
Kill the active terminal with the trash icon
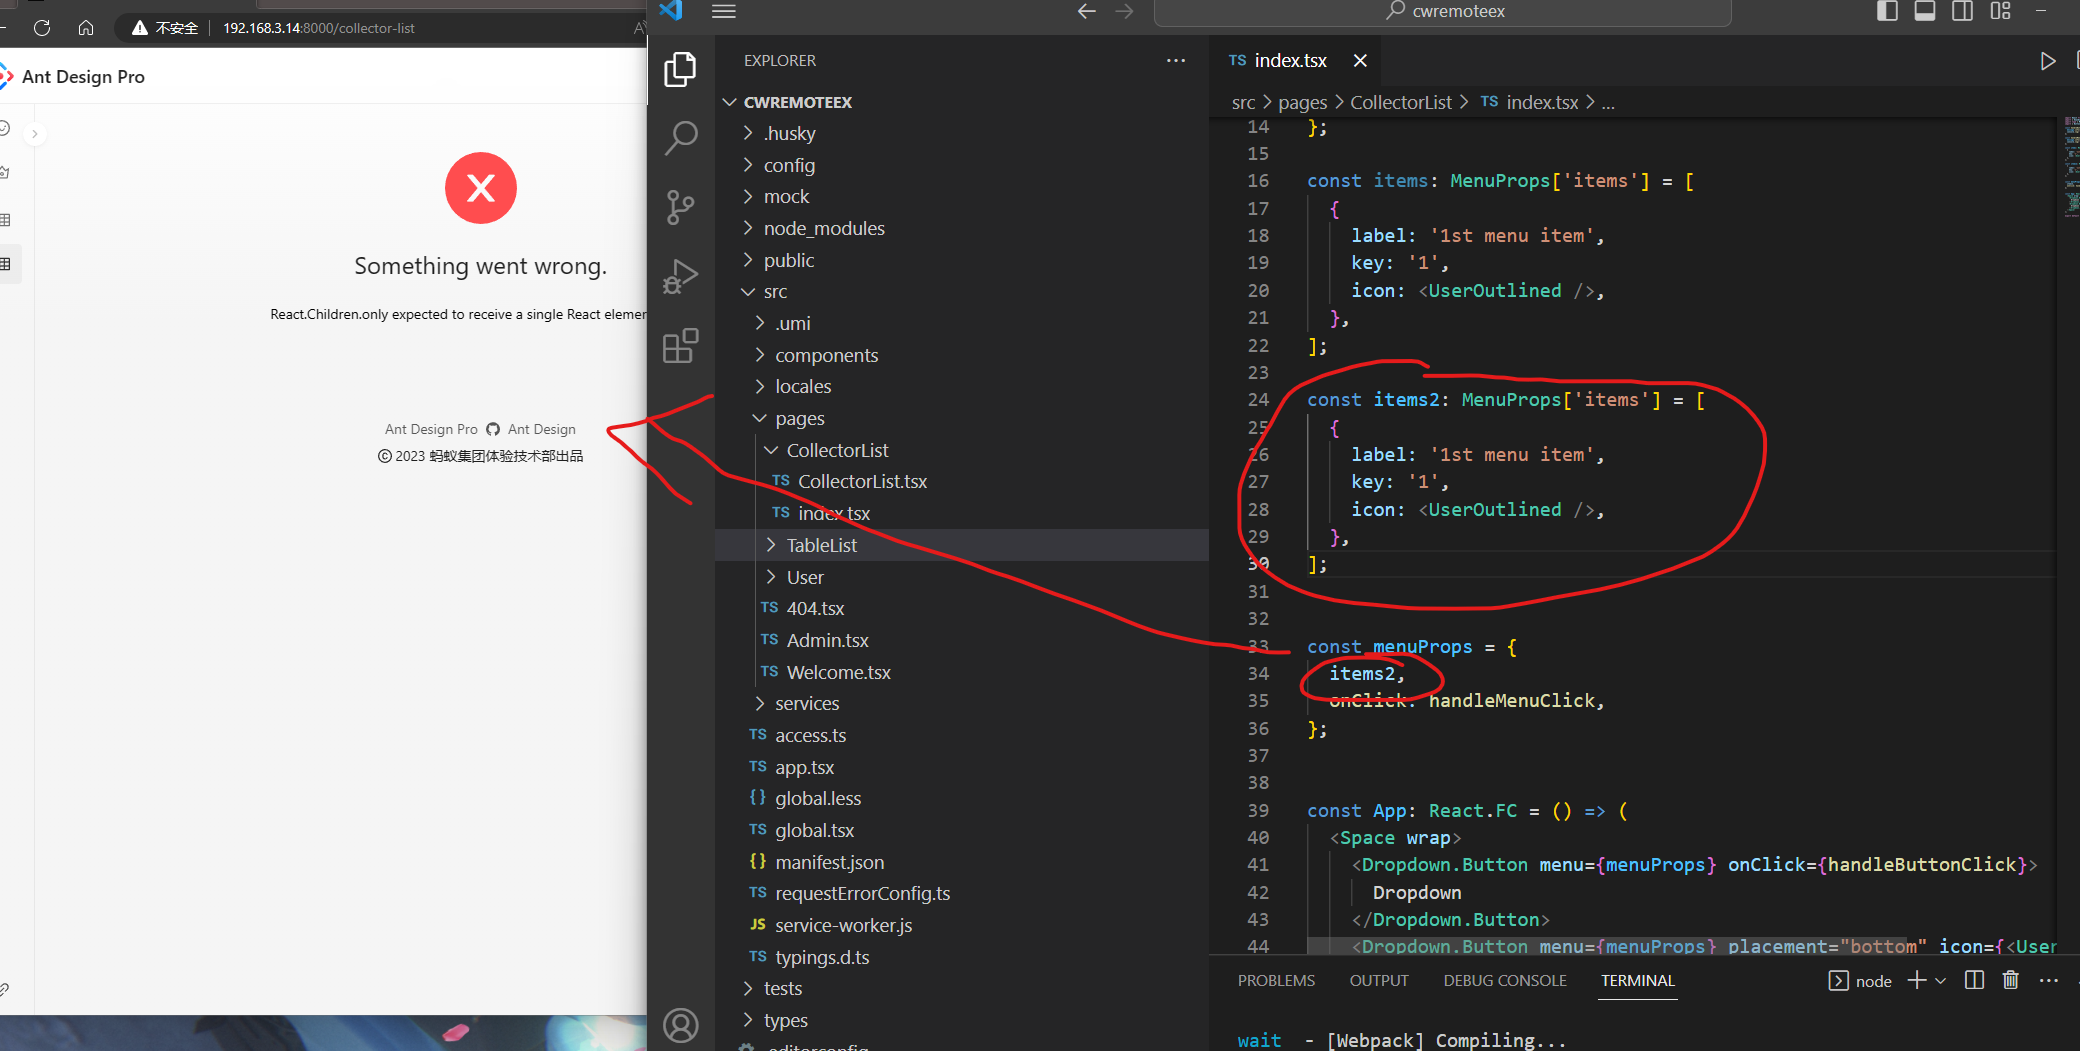[x=2011, y=980]
